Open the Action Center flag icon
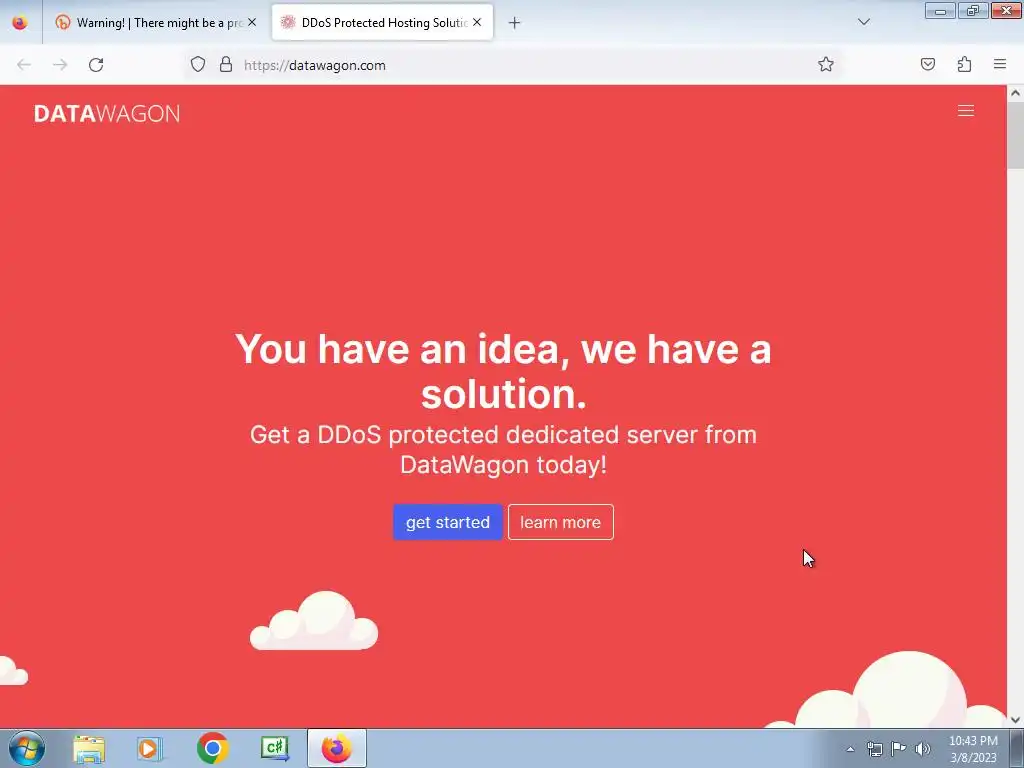The image size is (1024, 768). point(899,749)
